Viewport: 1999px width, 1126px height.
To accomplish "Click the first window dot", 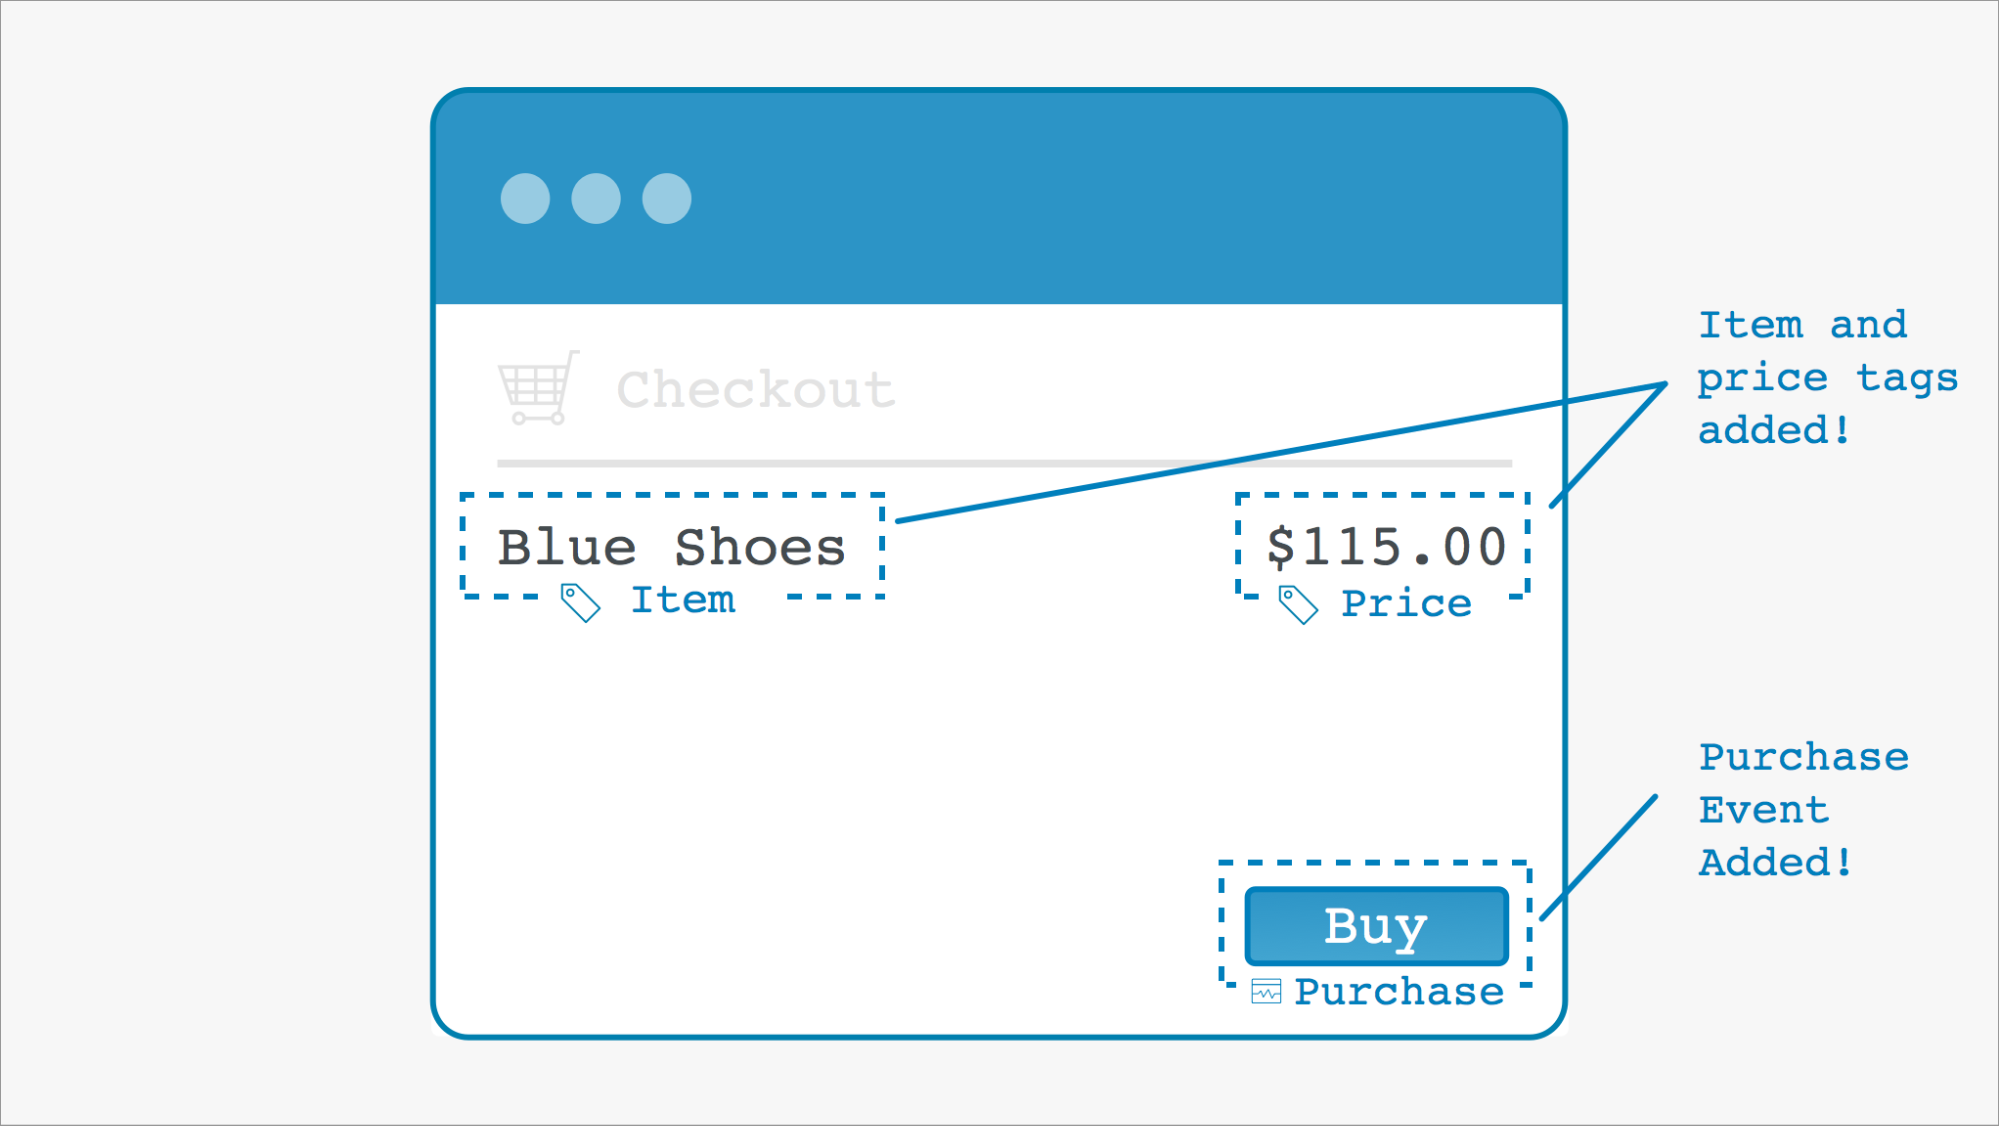I will pyautogui.click(x=525, y=198).
